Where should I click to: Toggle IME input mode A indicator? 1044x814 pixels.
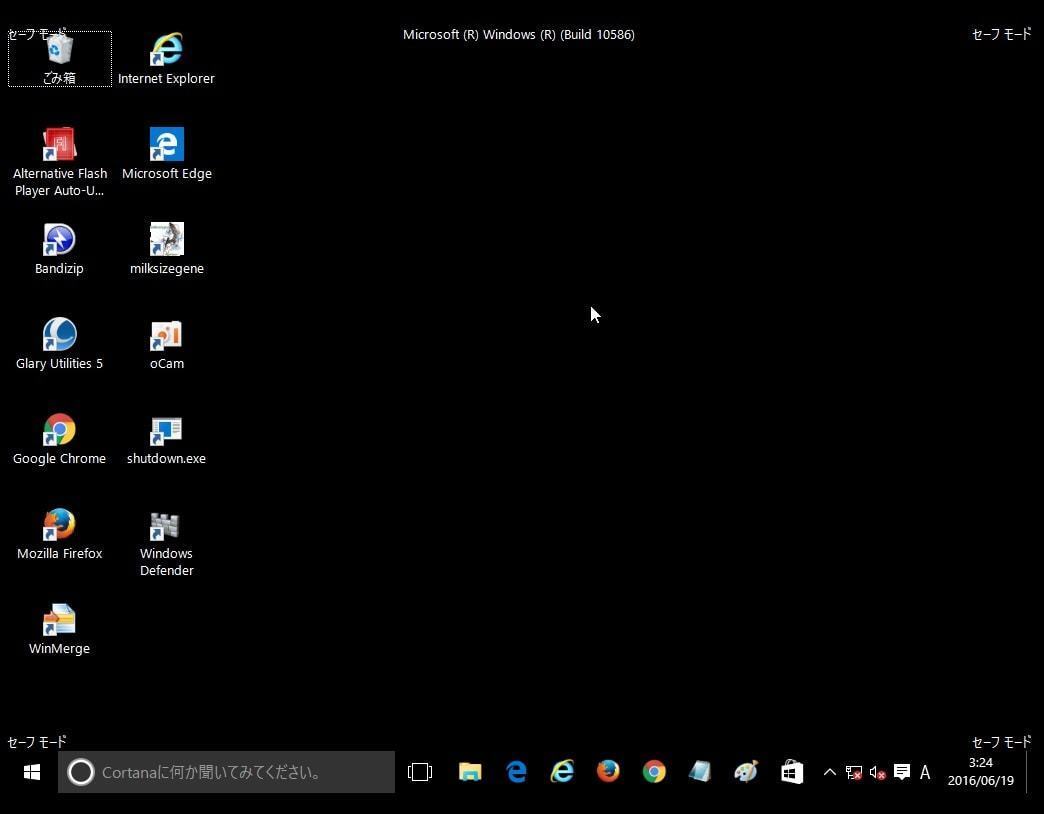tap(925, 772)
